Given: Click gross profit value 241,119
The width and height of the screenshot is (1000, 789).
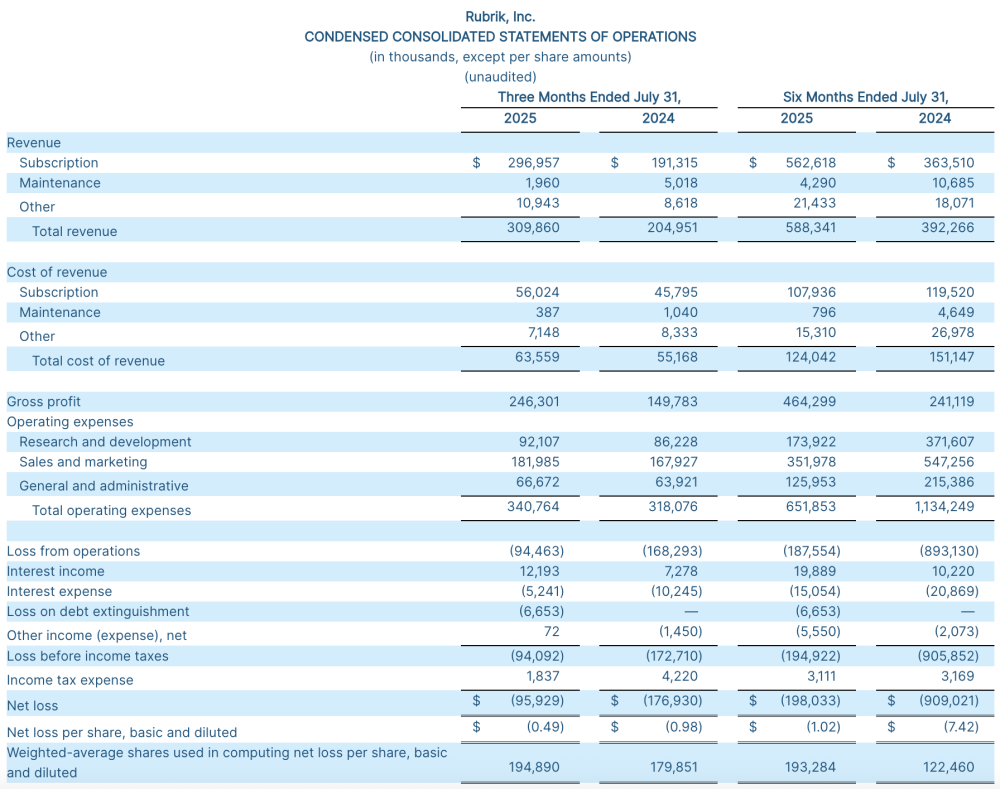Looking at the screenshot, I should 952,402.
